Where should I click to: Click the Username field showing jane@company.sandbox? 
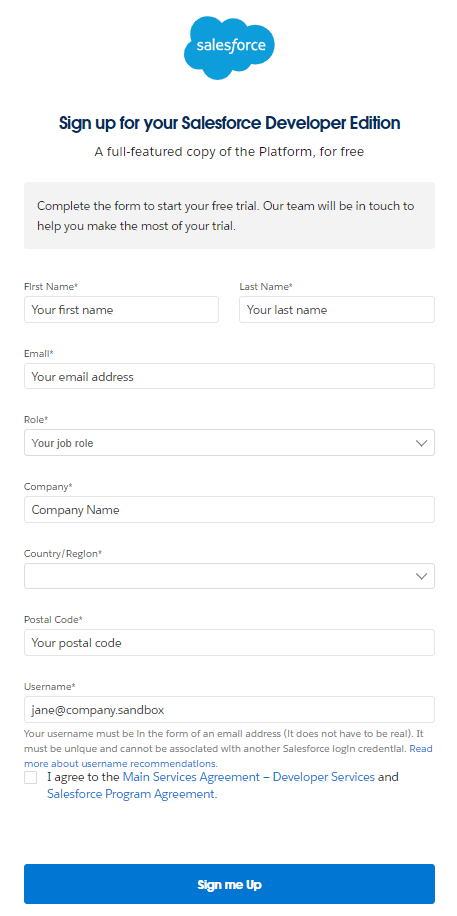229,709
